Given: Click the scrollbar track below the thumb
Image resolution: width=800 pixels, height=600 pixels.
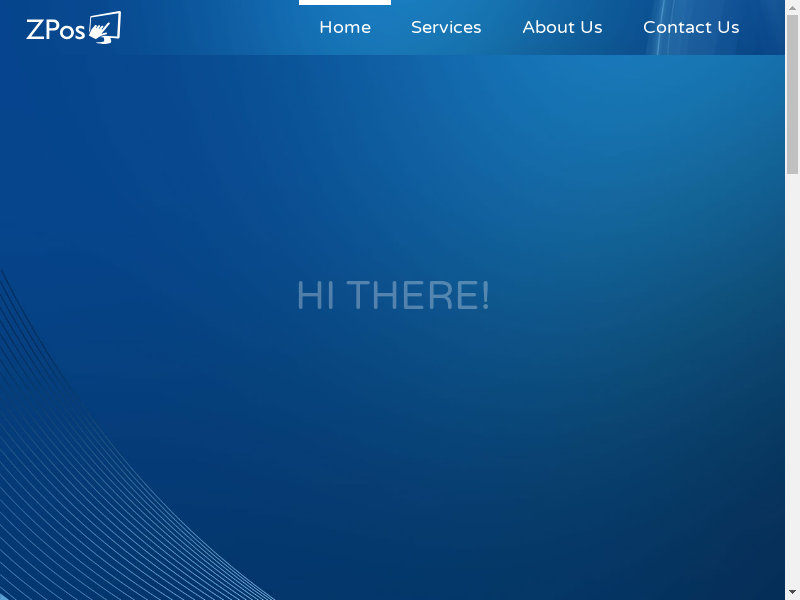Looking at the screenshot, I should [792, 380].
